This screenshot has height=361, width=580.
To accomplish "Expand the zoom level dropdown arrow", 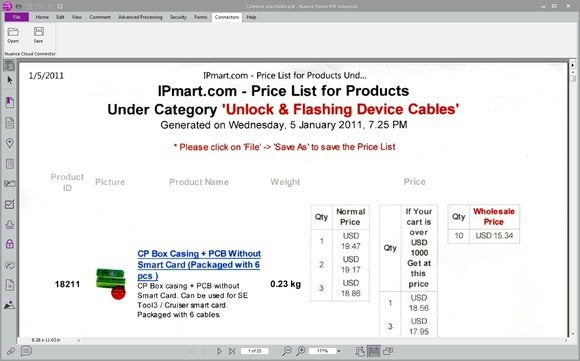I will click(x=339, y=351).
